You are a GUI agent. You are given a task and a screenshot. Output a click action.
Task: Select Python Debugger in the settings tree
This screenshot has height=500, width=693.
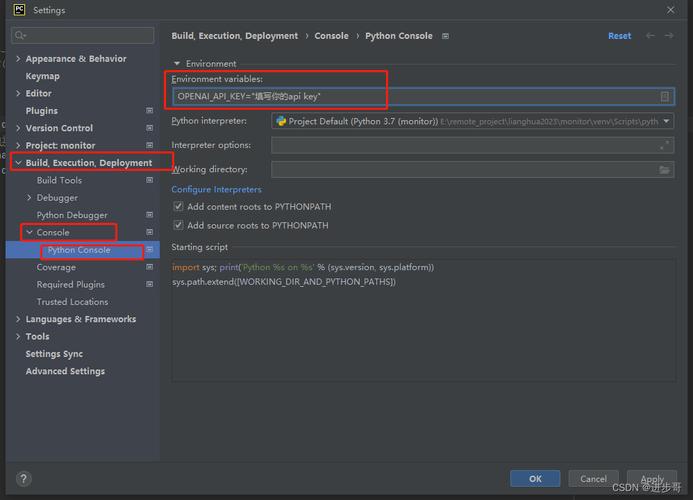pos(72,215)
